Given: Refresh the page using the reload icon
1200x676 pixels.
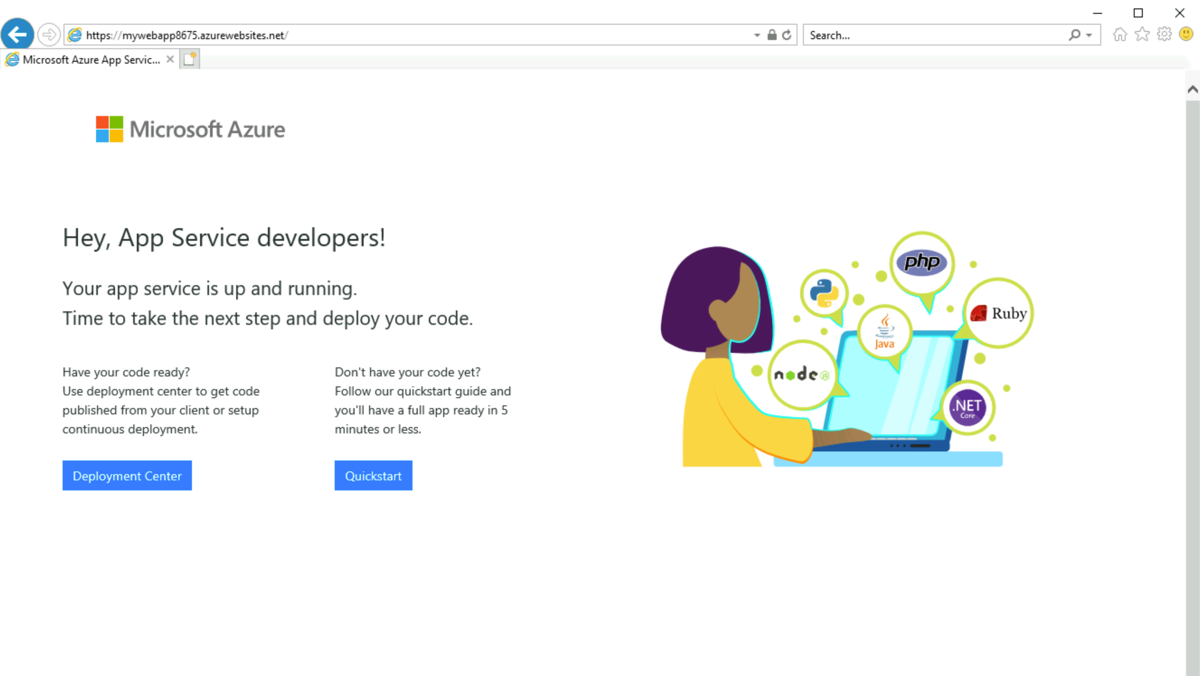Looking at the screenshot, I should [x=786, y=33].
